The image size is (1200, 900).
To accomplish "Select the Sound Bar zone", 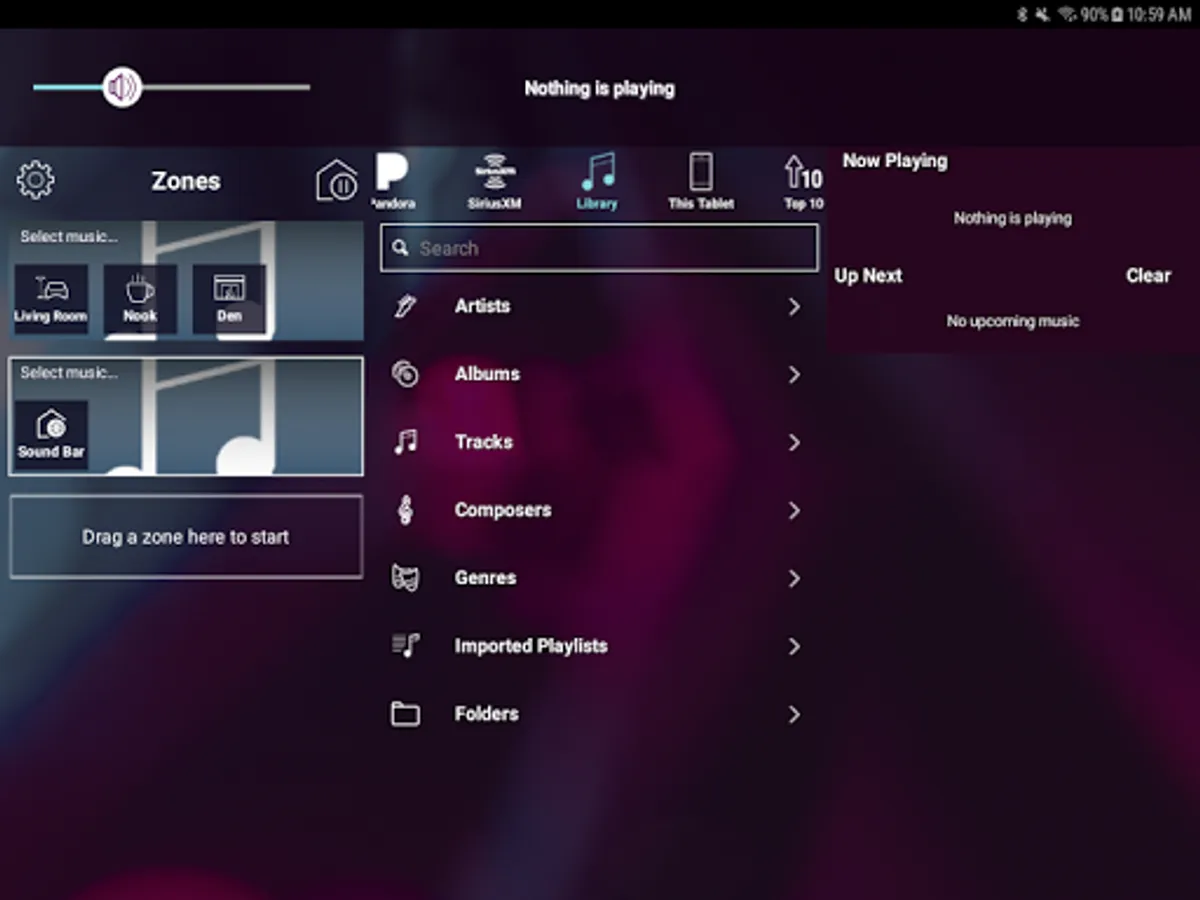I will point(51,435).
